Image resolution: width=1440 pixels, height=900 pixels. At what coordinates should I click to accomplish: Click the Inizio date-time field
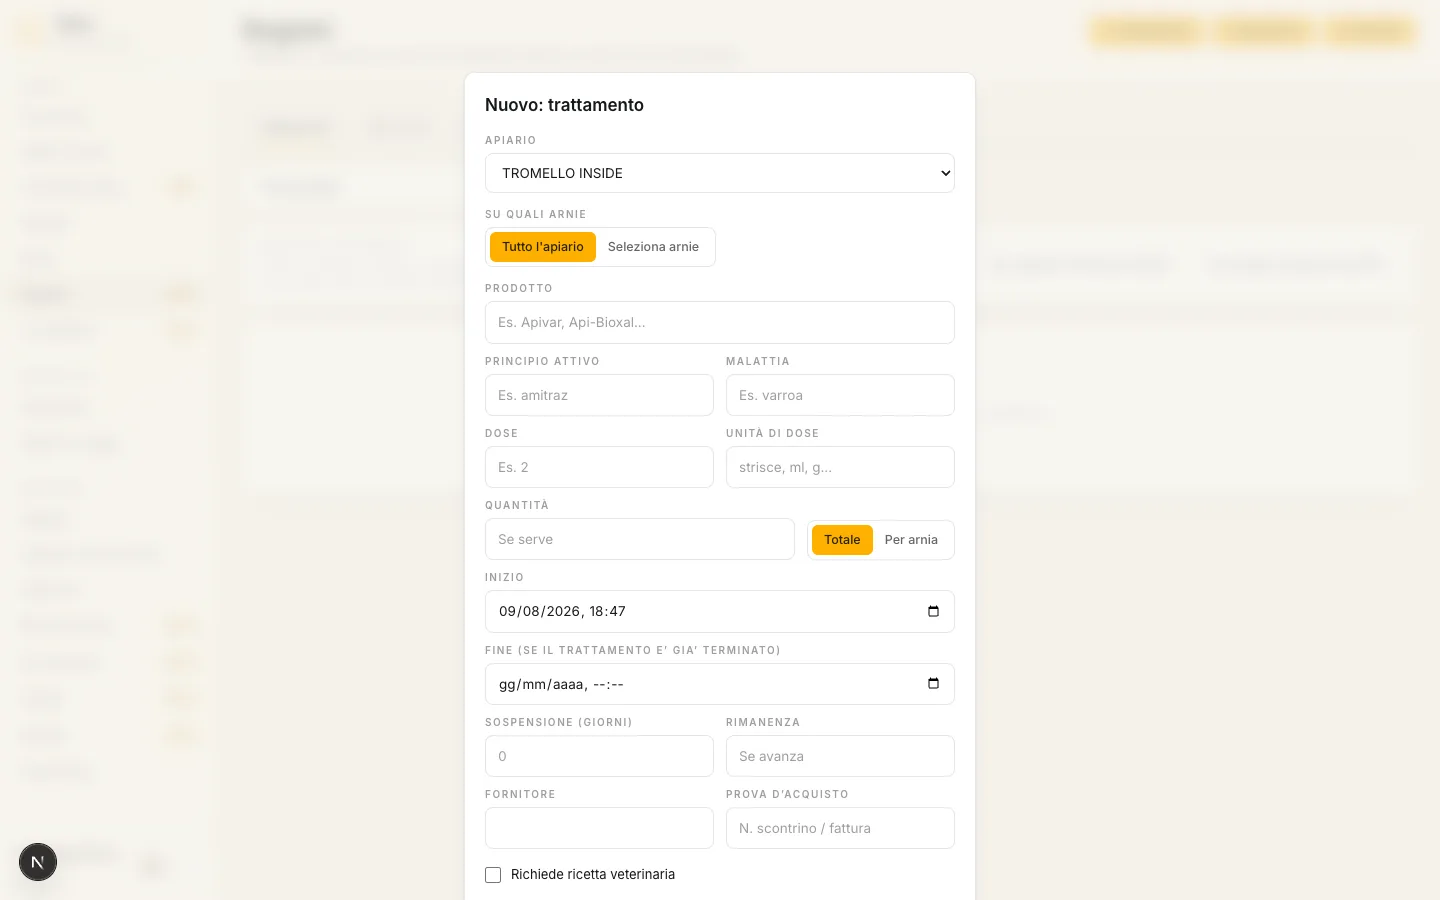click(719, 611)
